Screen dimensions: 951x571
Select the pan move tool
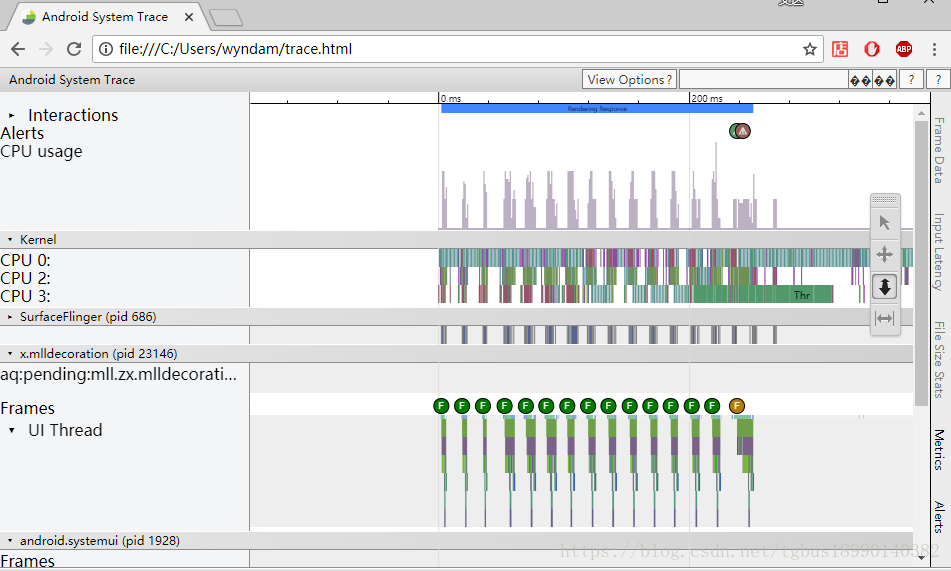[884, 254]
